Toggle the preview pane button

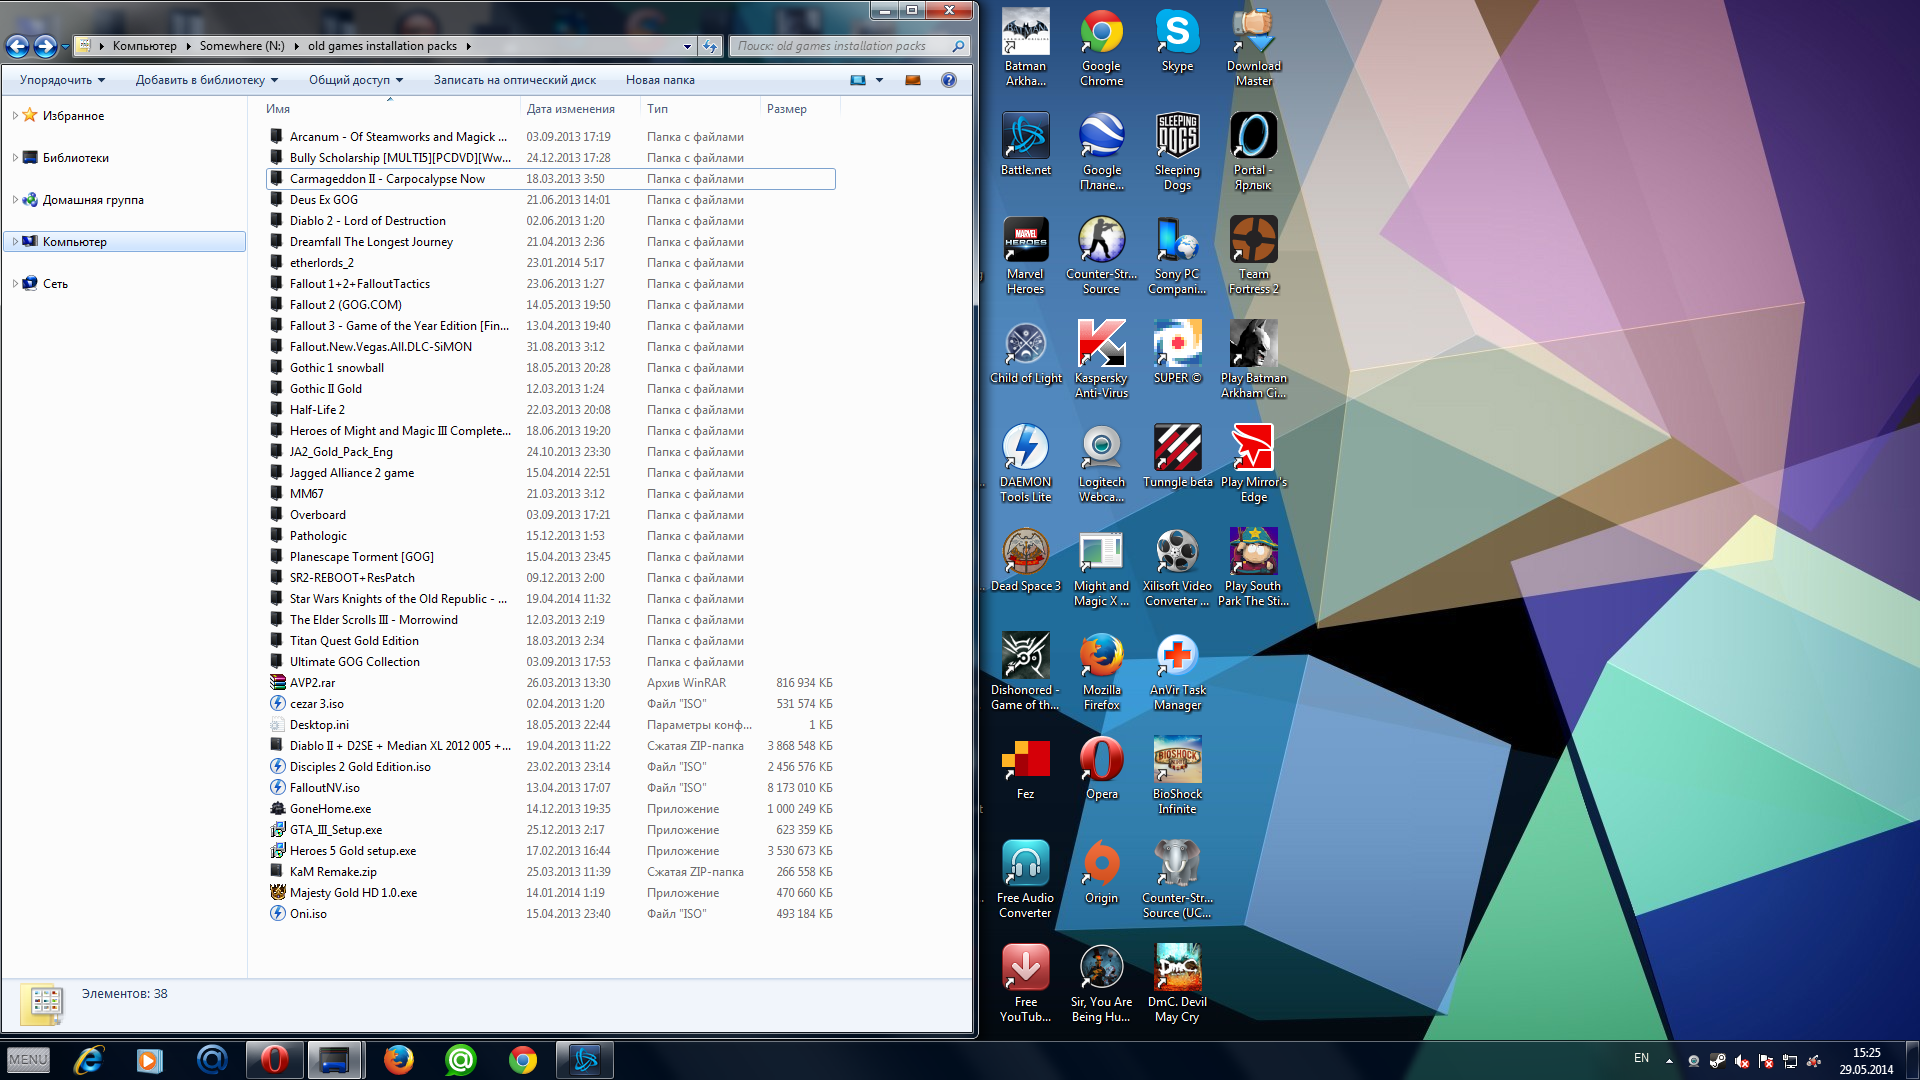912,80
